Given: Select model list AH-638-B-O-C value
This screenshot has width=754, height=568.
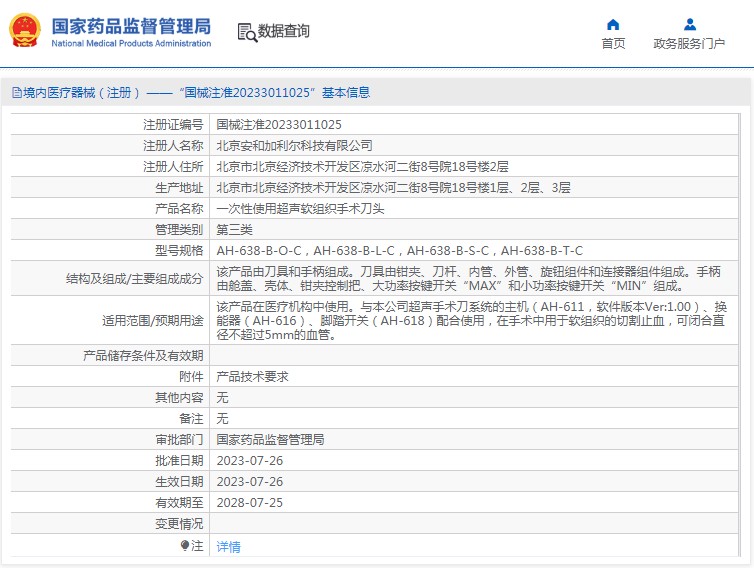Looking at the screenshot, I should tap(400, 251).
